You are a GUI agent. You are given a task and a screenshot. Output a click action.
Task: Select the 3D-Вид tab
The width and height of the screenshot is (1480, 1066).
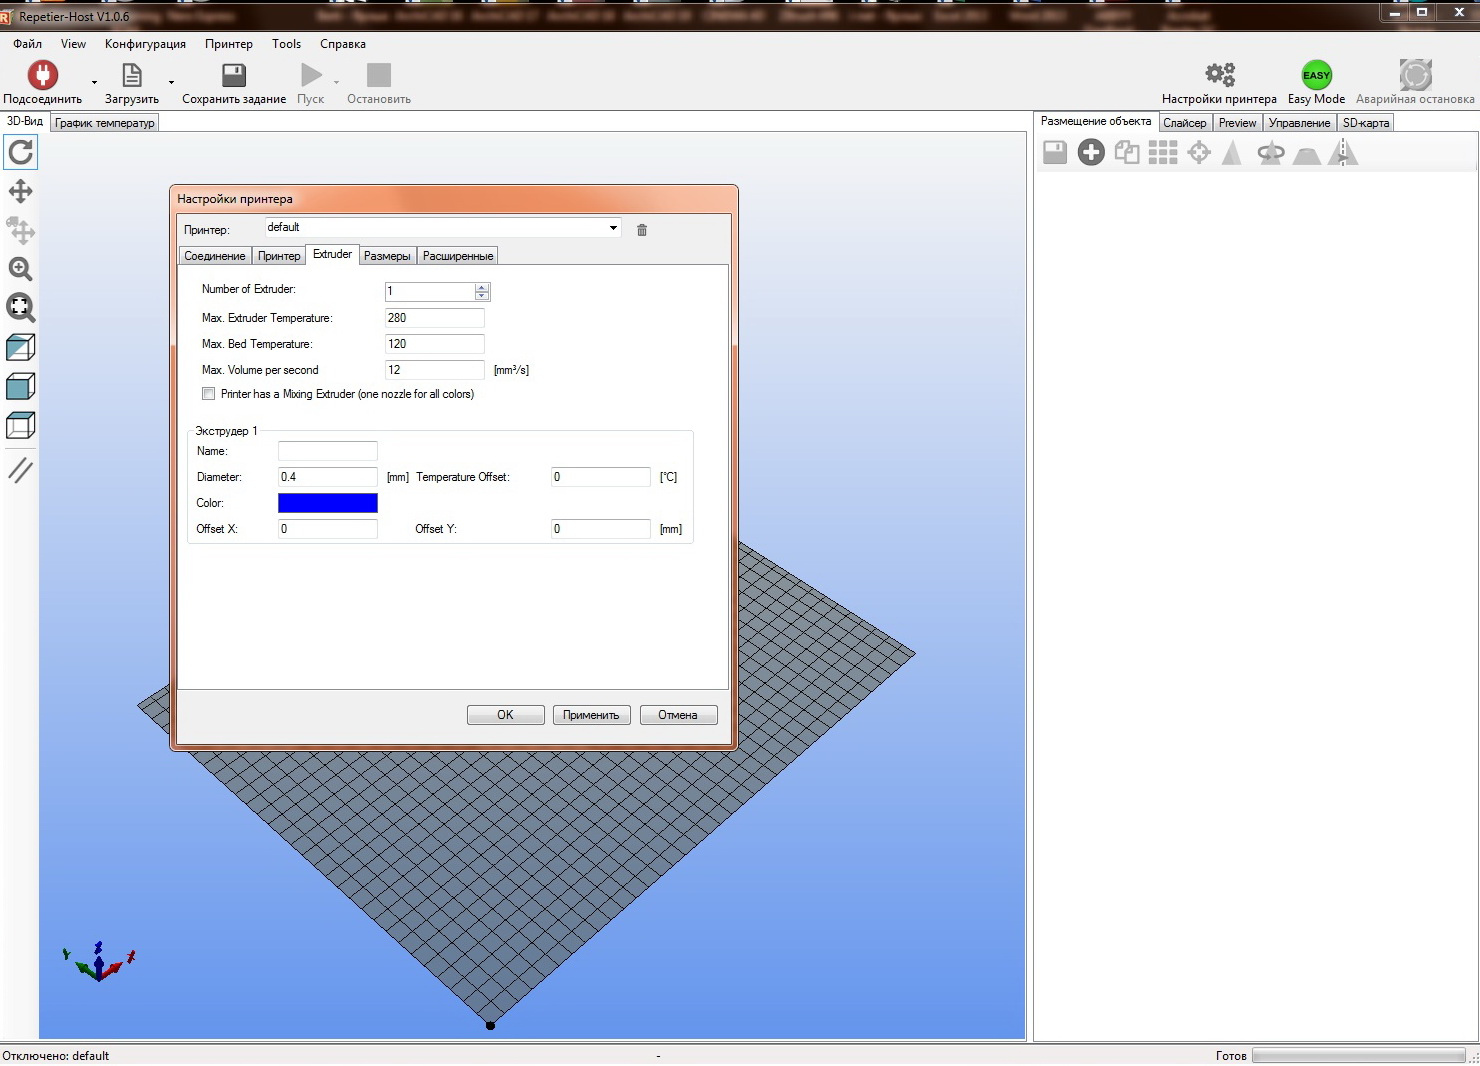point(25,121)
